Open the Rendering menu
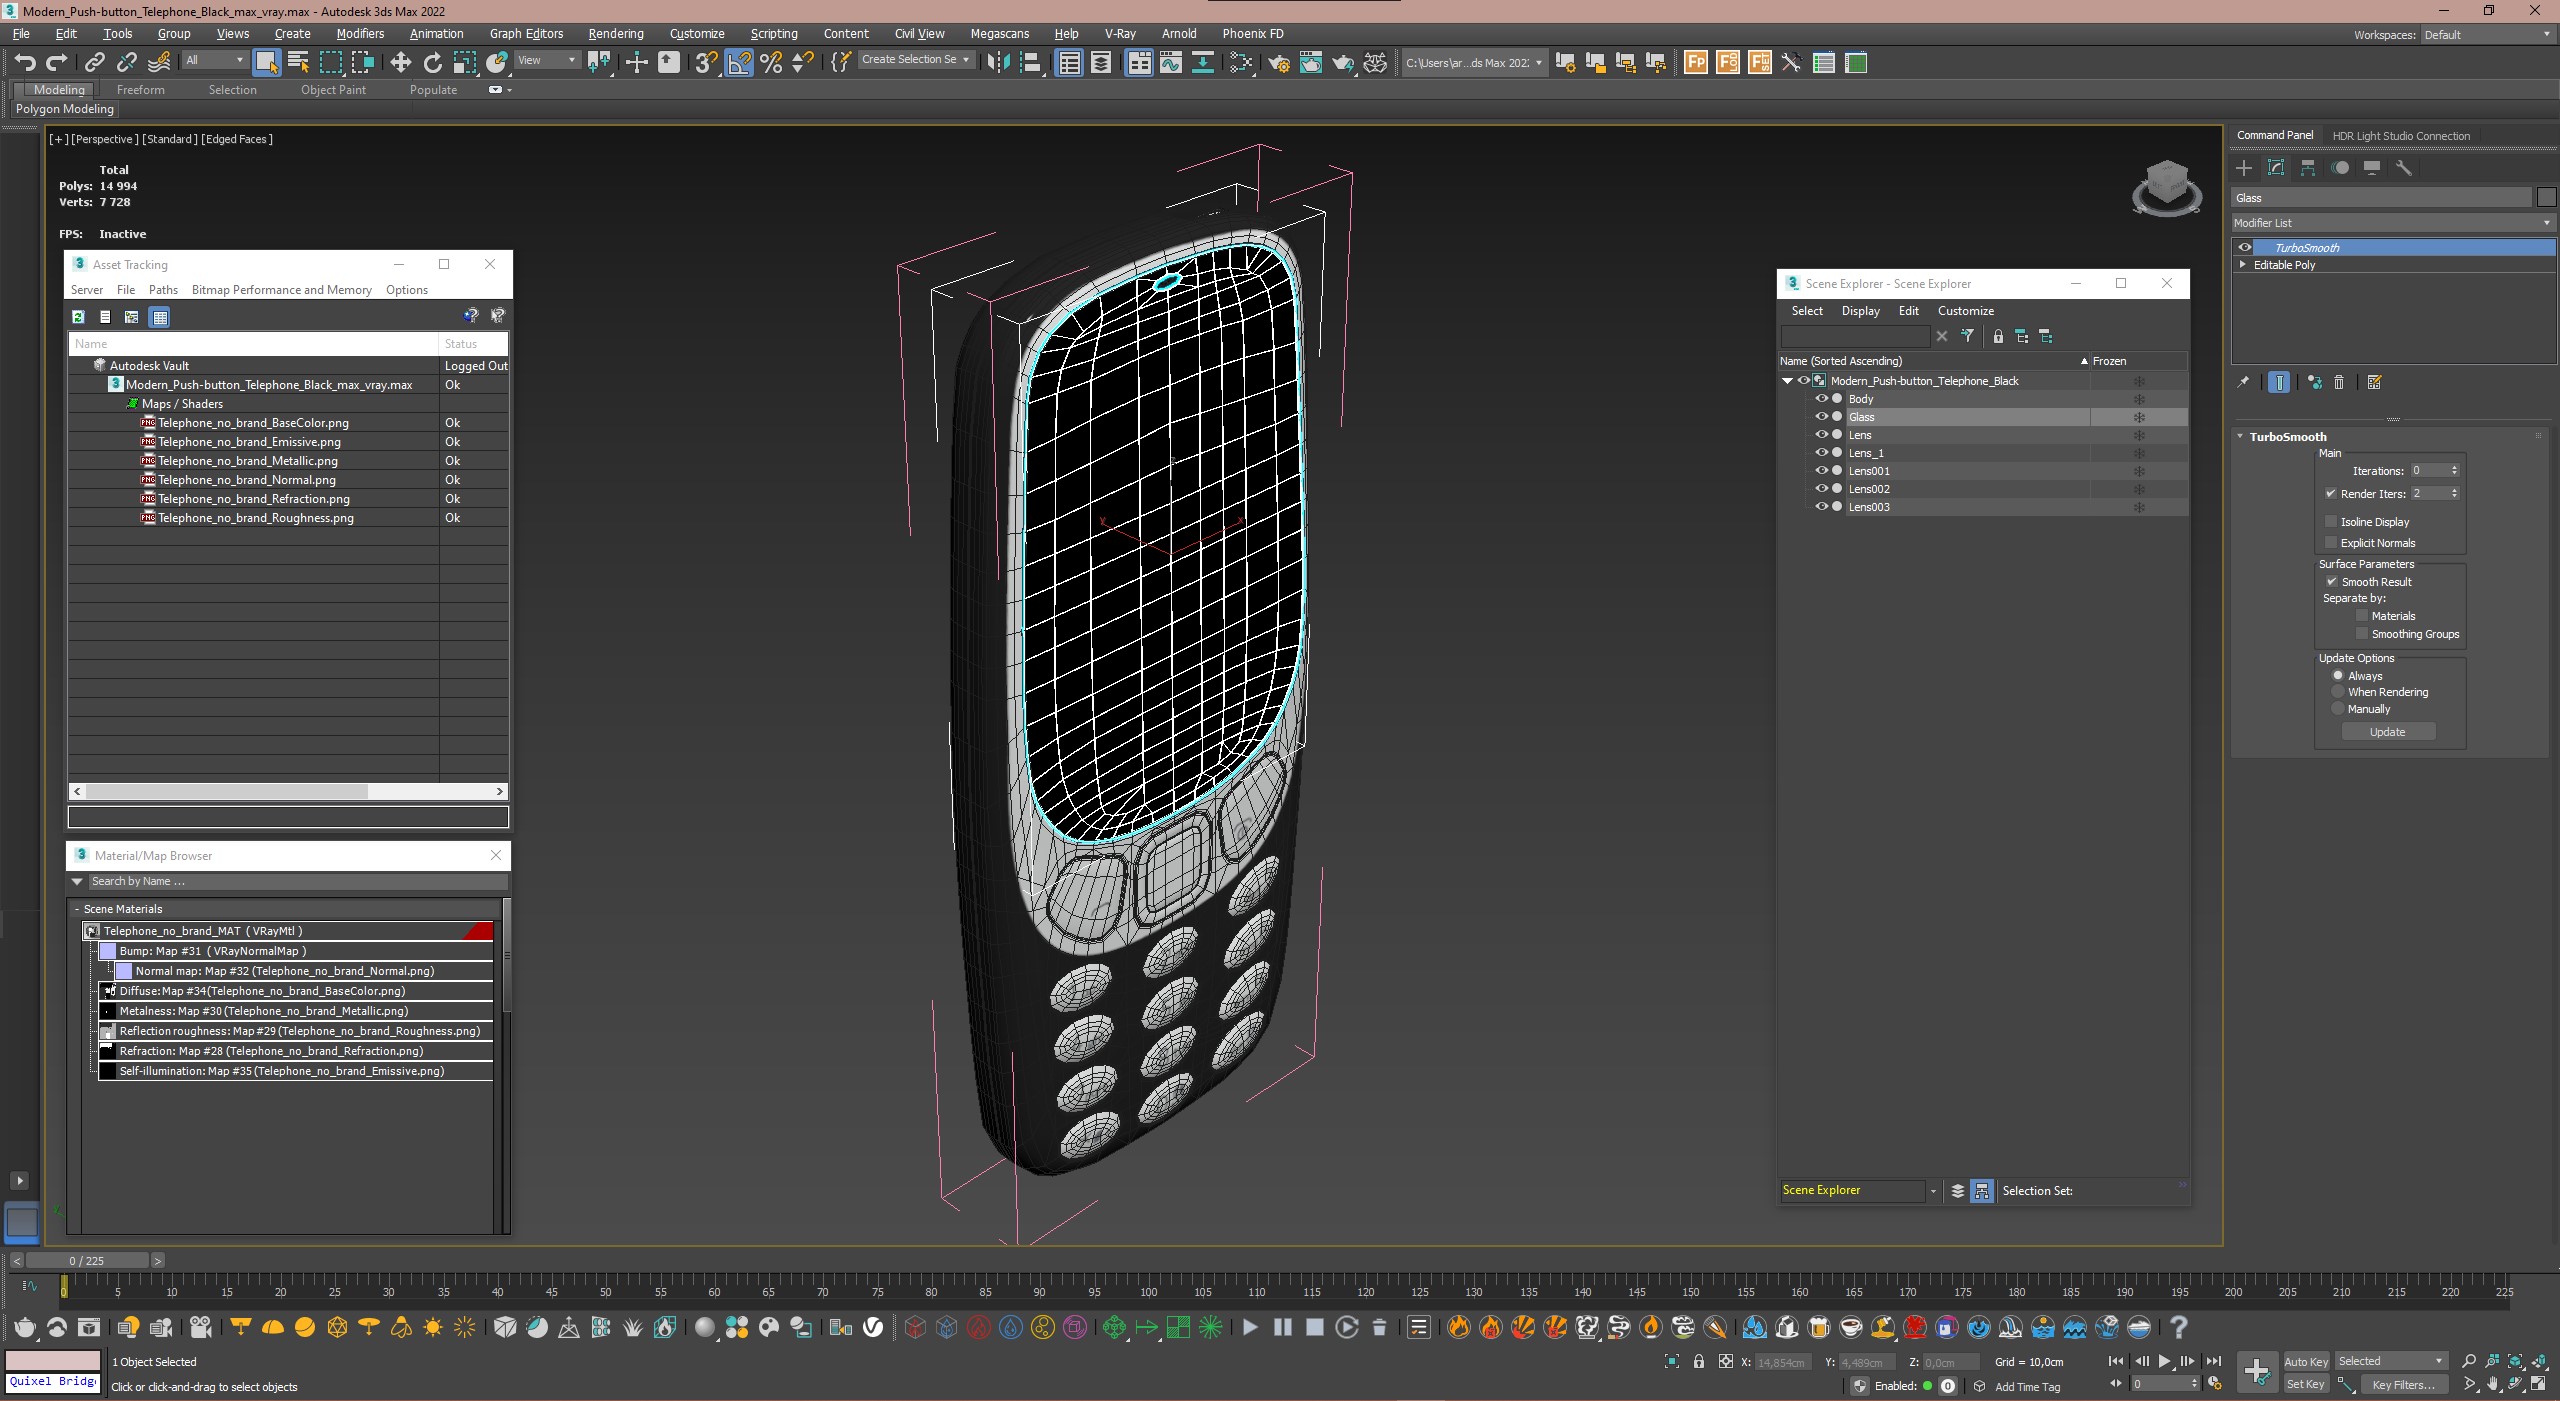Viewport: 2560px width, 1401px height. click(615, 33)
